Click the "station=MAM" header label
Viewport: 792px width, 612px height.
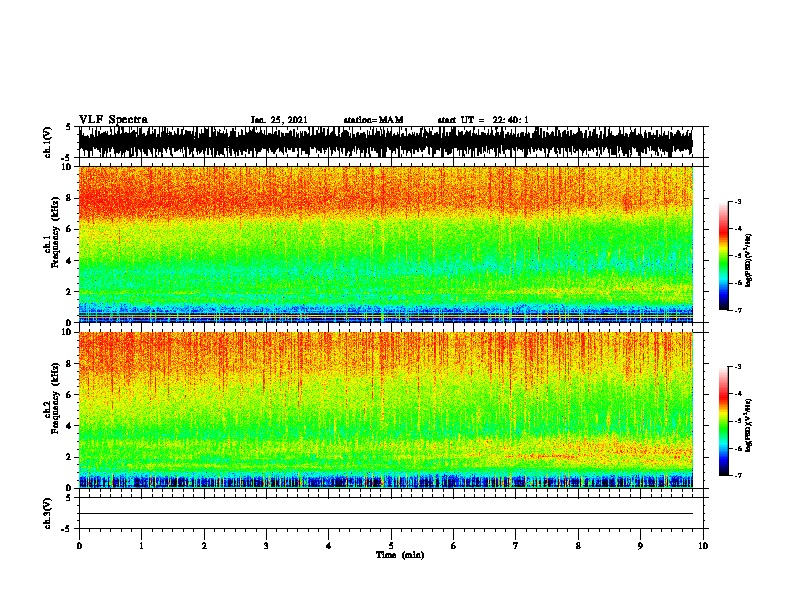[373, 120]
